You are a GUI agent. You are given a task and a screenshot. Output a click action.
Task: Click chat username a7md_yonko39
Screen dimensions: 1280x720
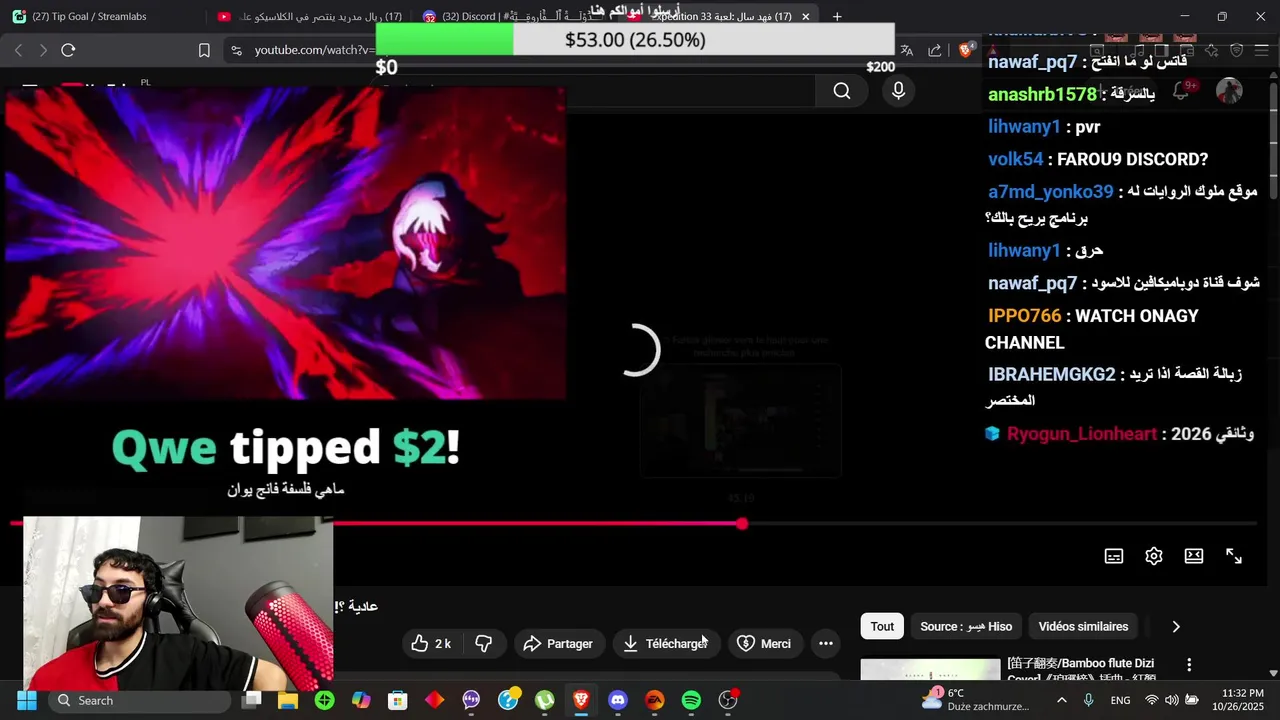[x=1050, y=192]
